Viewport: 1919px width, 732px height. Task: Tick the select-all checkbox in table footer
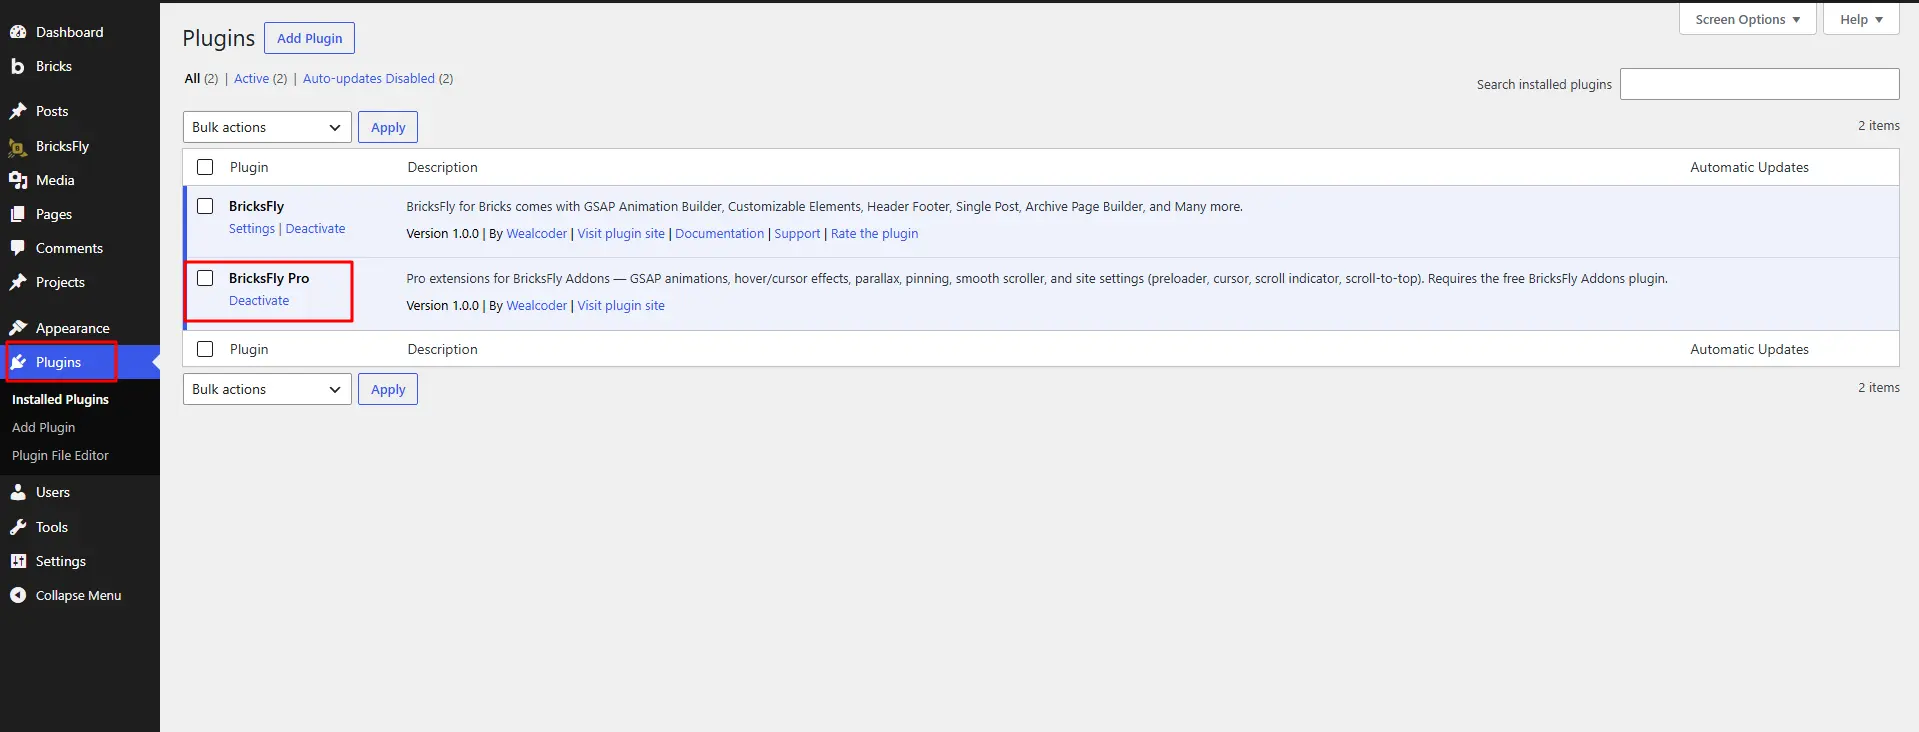(x=205, y=349)
